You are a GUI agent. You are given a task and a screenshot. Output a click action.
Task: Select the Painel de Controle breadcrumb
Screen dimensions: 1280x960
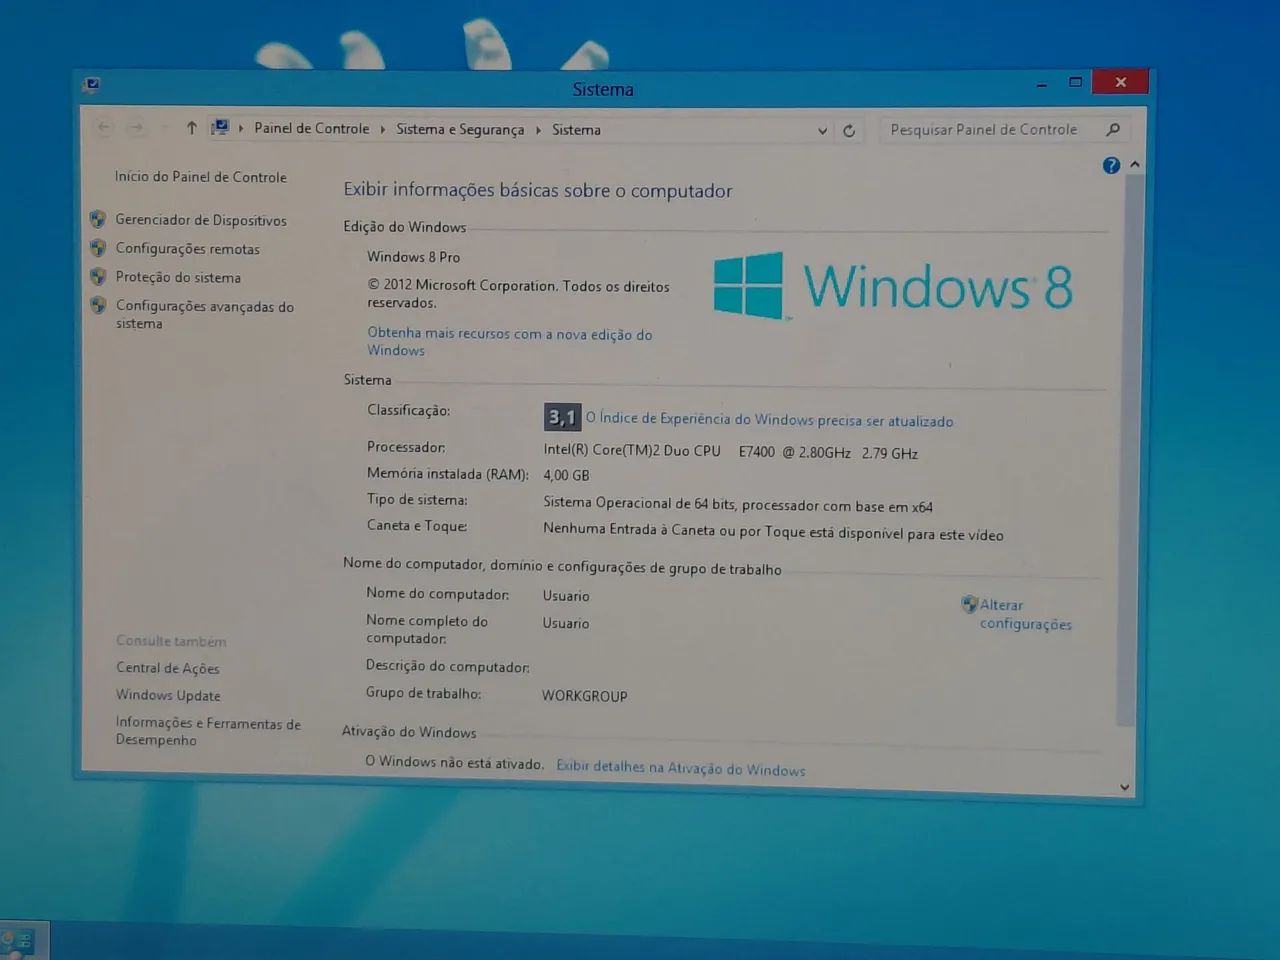[311, 128]
